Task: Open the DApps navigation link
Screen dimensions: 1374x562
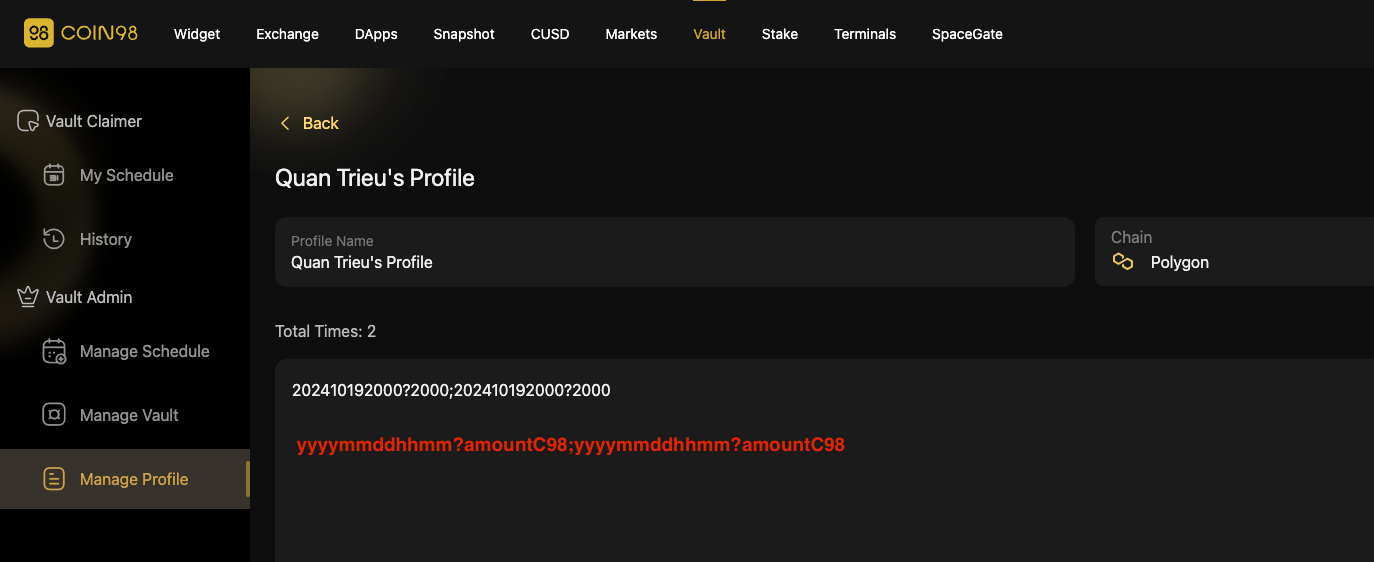Action: pyautogui.click(x=376, y=34)
